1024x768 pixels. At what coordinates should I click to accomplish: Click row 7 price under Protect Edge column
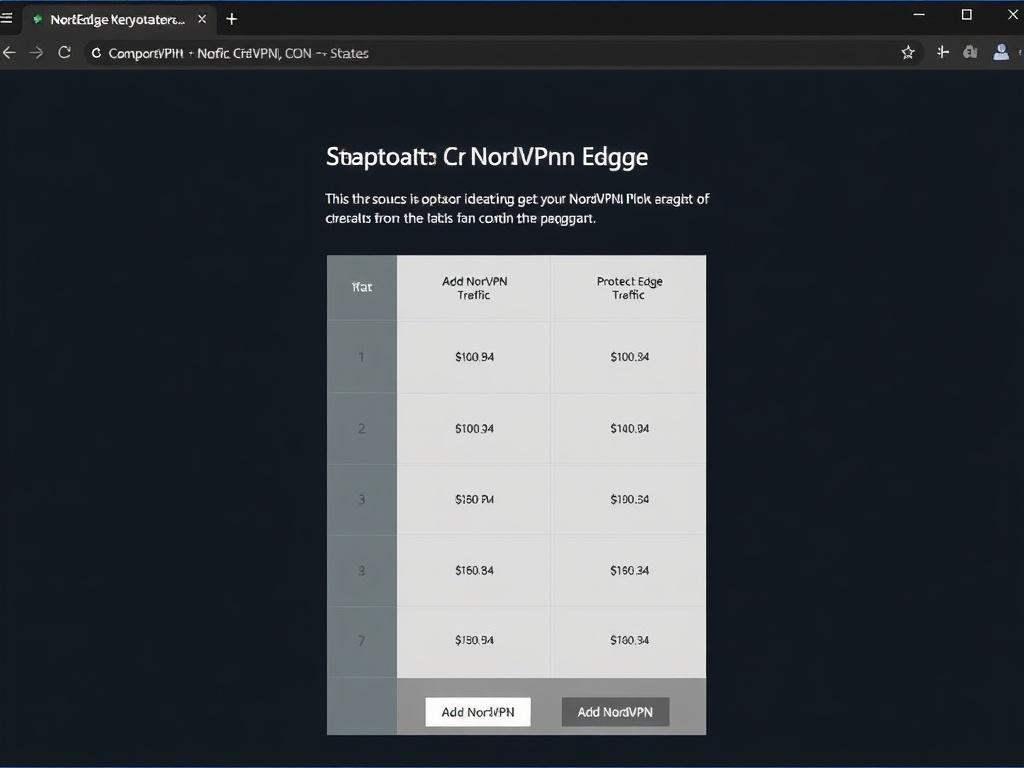629,641
